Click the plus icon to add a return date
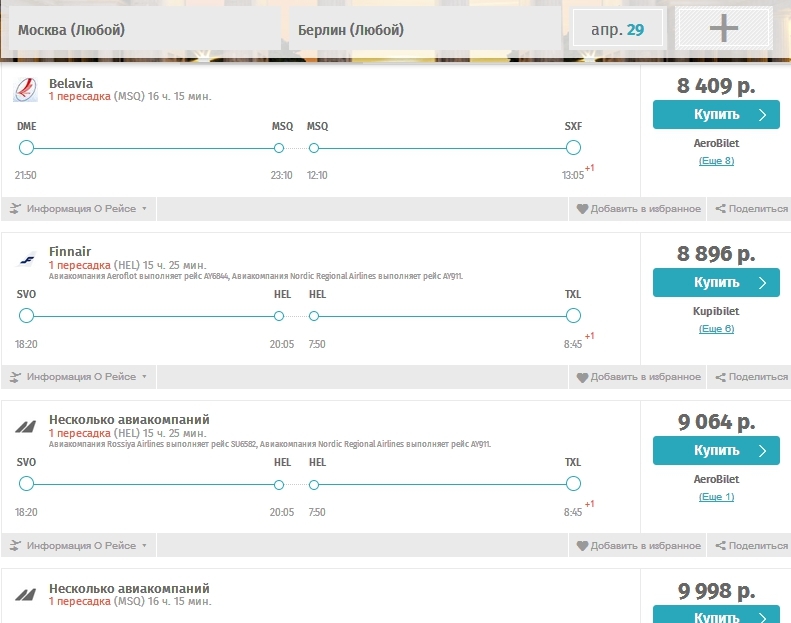This screenshot has height=623, width=791. [x=723, y=28]
